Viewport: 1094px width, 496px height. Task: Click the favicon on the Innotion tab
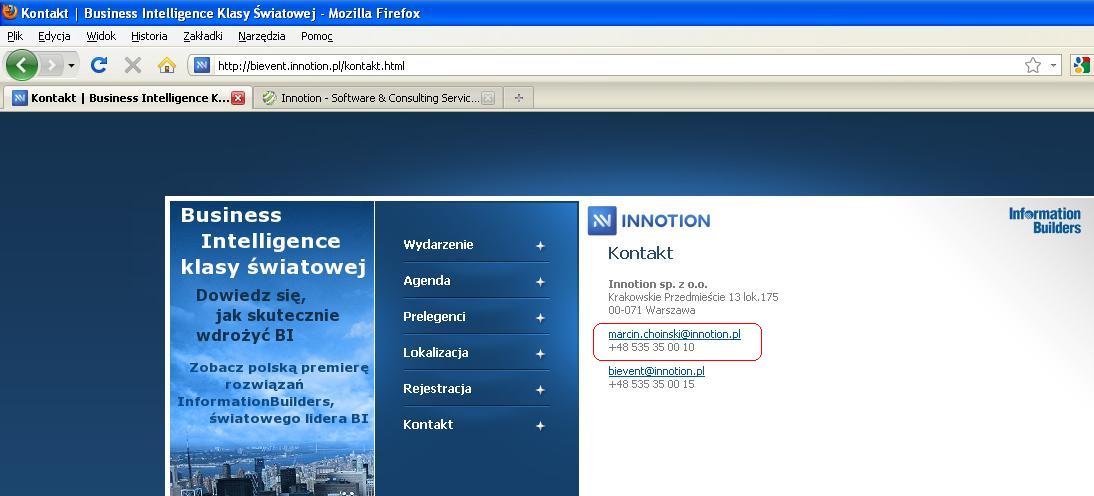click(269, 98)
